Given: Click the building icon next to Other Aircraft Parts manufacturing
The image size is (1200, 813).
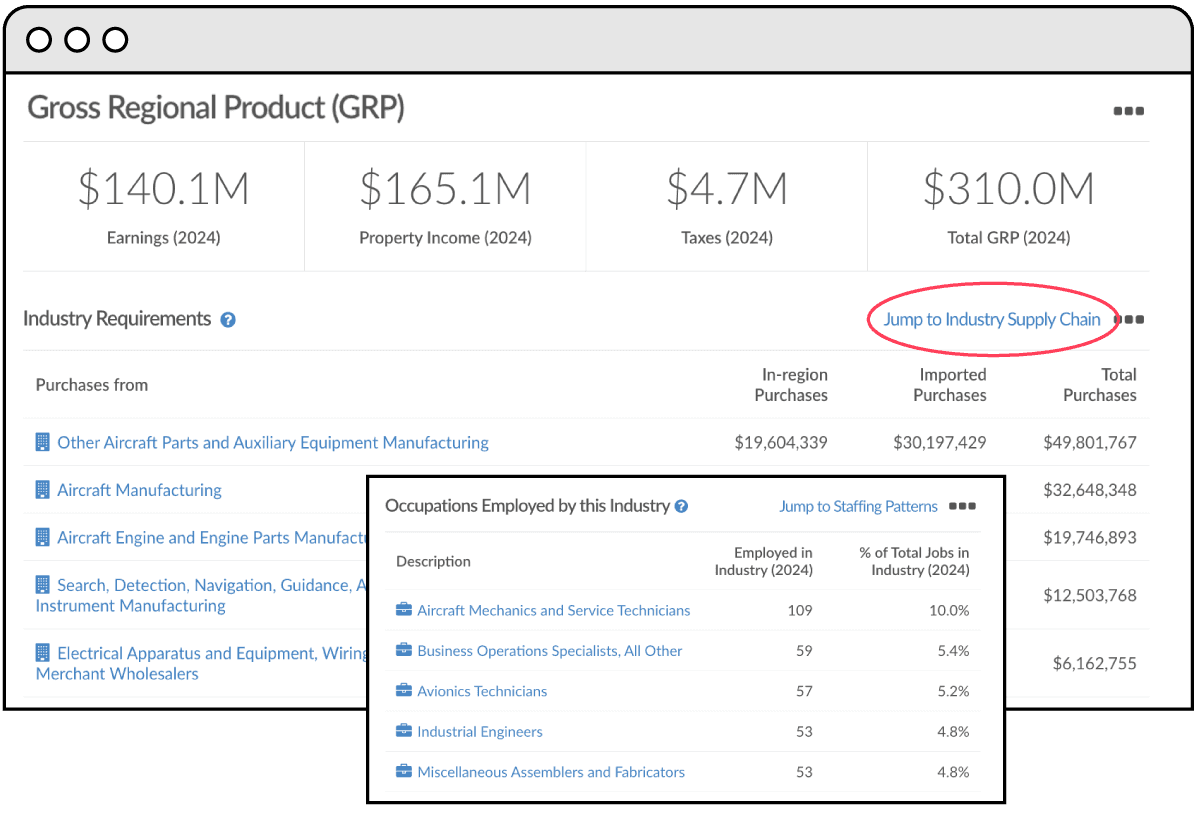Looking at the screenshot, I should coord(42,442).
